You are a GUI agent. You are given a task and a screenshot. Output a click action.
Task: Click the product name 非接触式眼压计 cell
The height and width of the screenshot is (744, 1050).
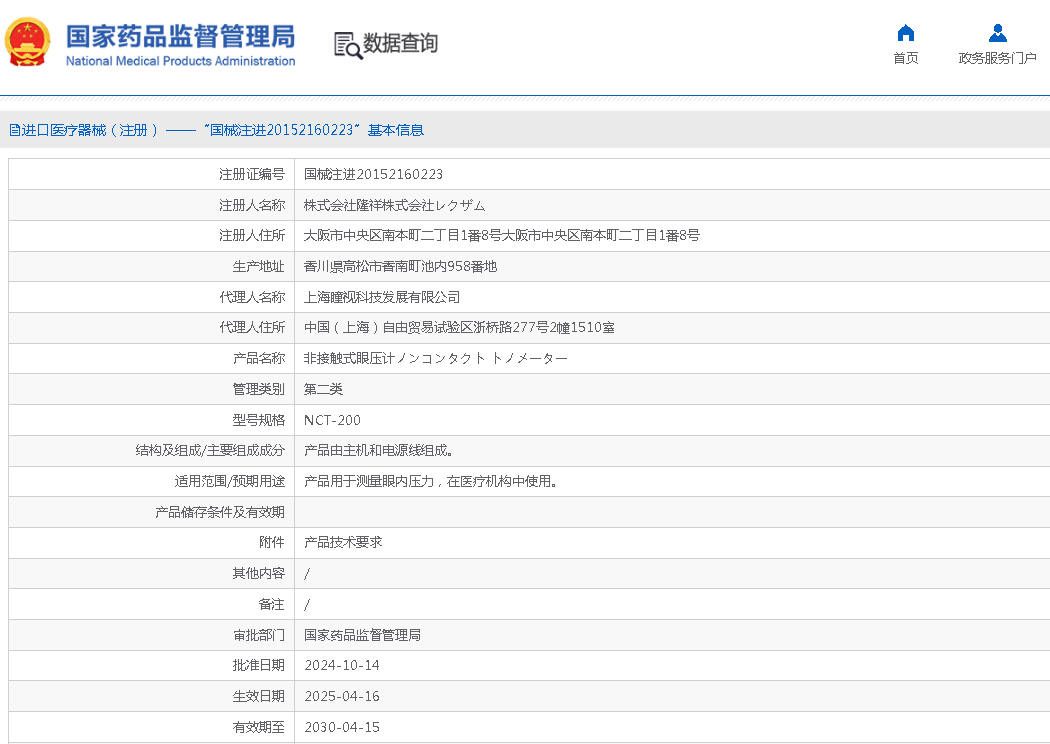tap(435, 358)
